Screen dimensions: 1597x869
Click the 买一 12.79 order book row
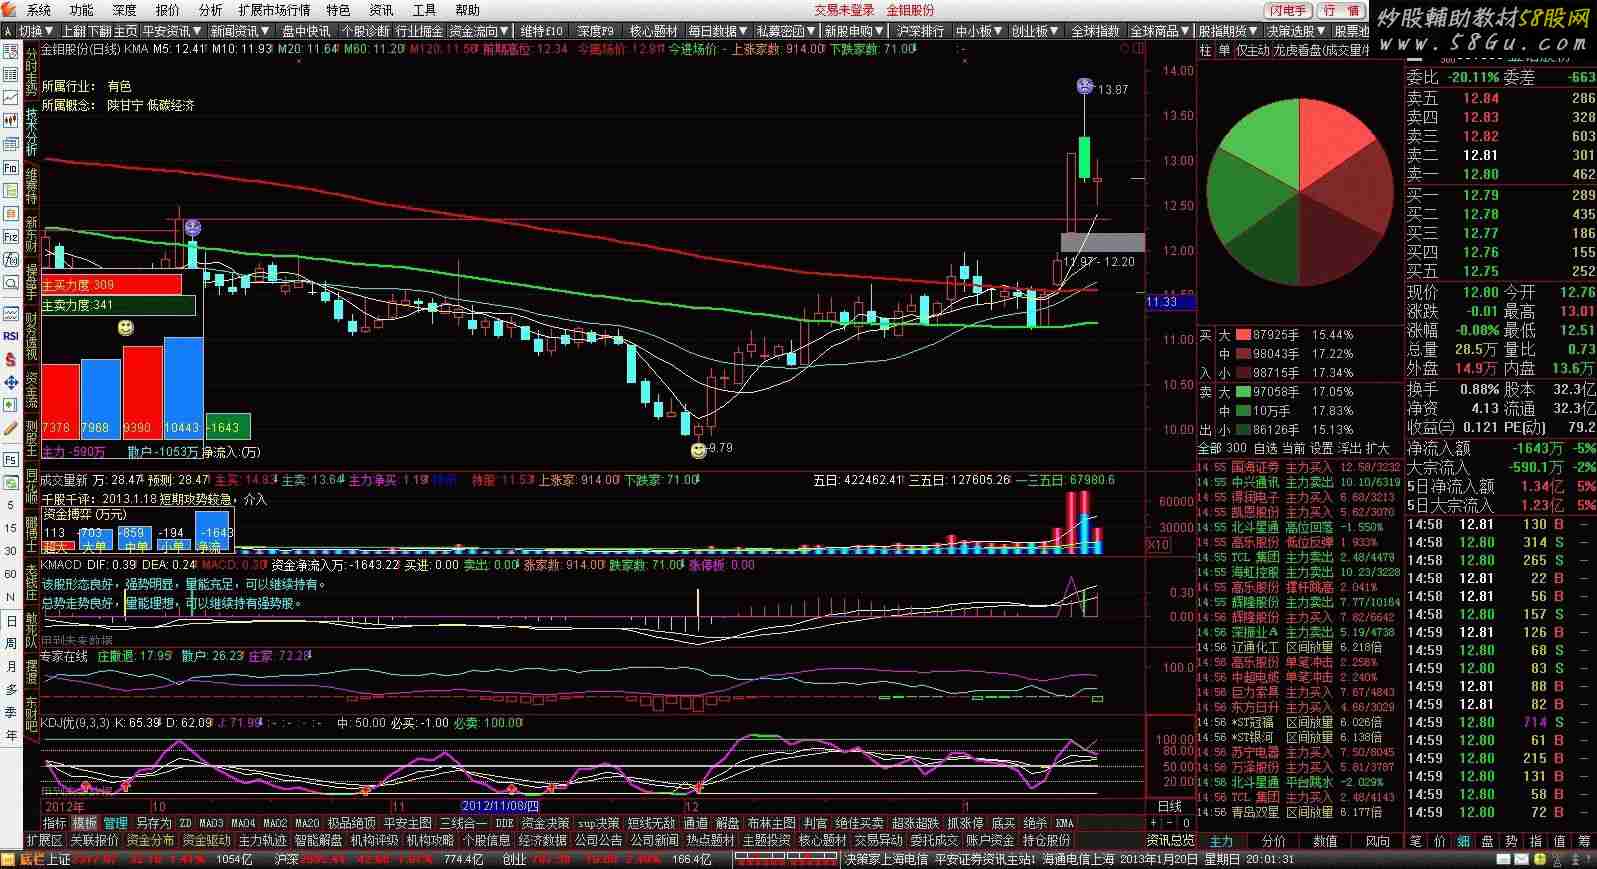coord(1501,195)
